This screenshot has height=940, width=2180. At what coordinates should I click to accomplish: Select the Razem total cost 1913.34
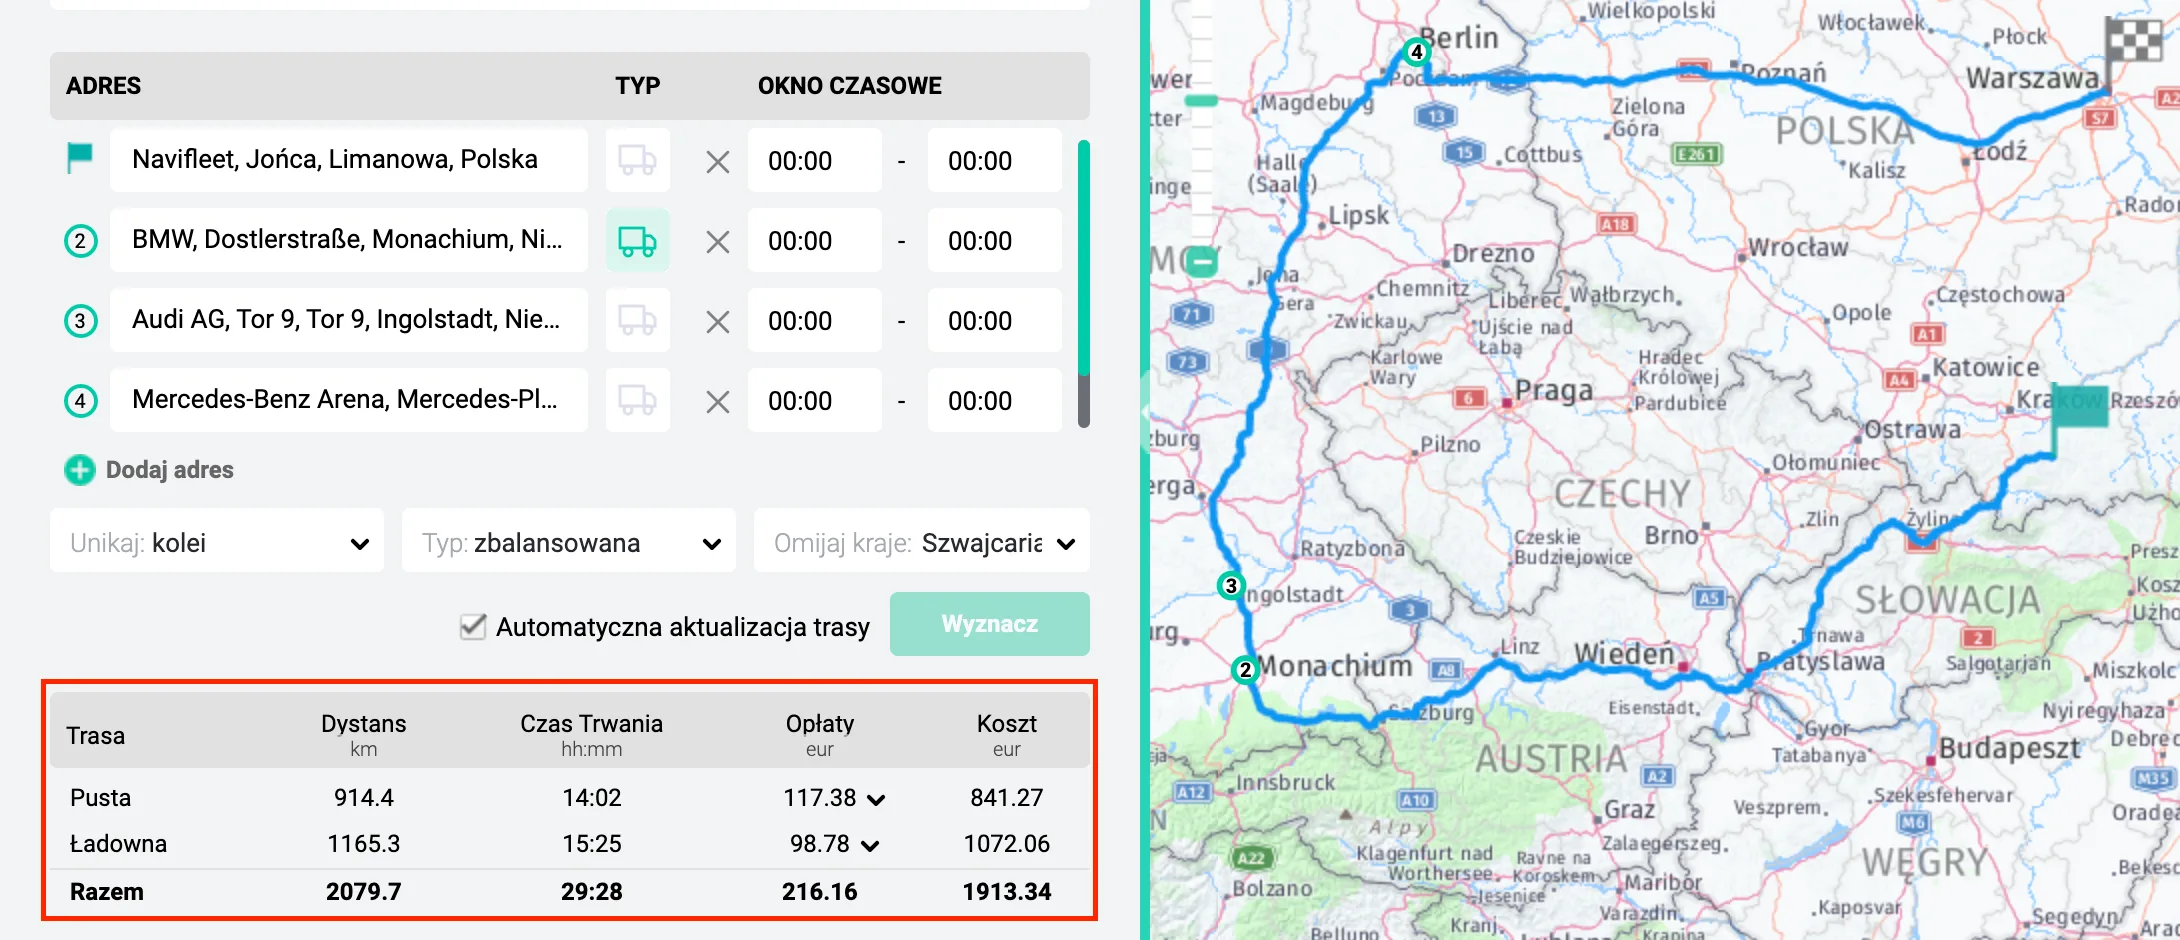1007,891
